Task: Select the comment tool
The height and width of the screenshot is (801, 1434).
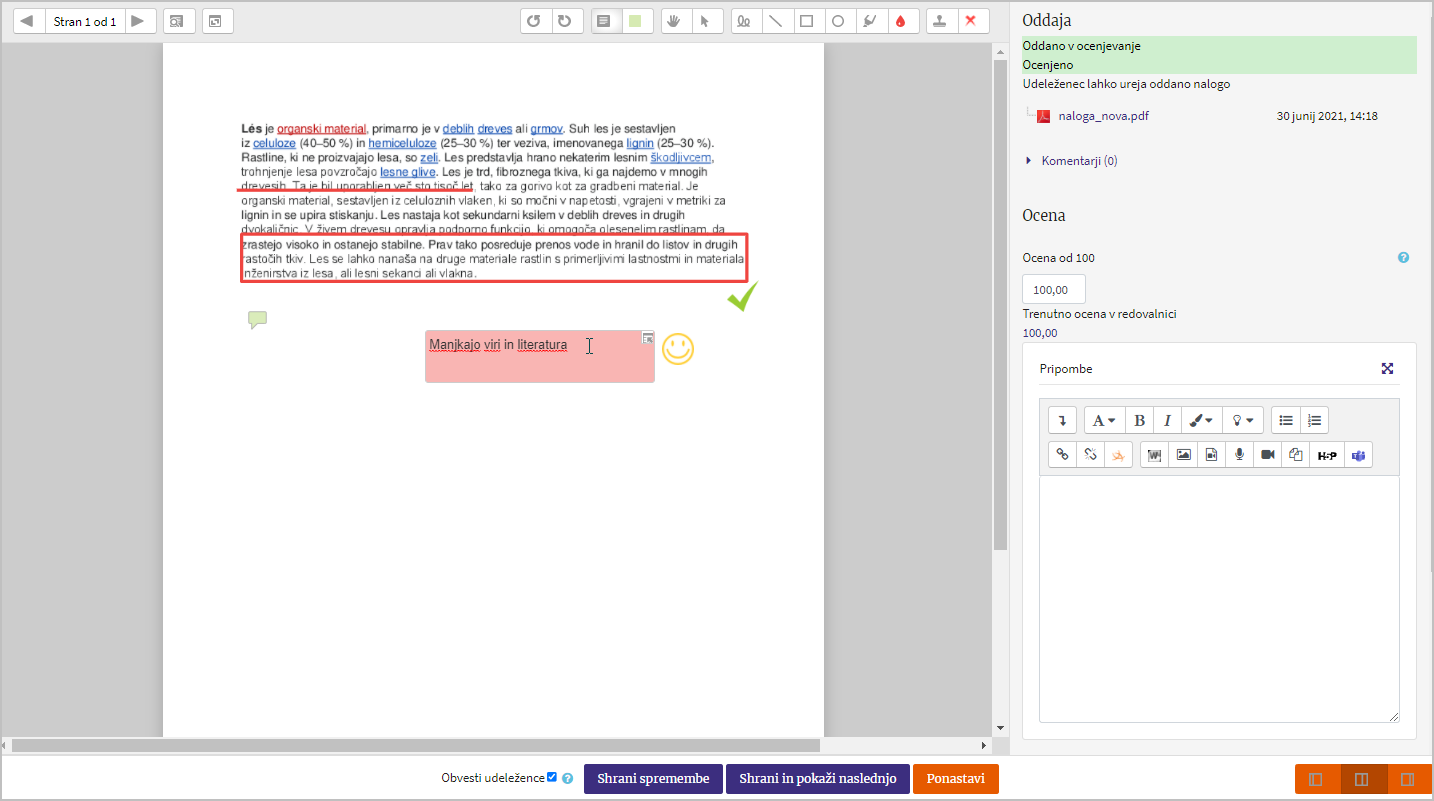Action: pyautogui.click(x=605, y=21)
